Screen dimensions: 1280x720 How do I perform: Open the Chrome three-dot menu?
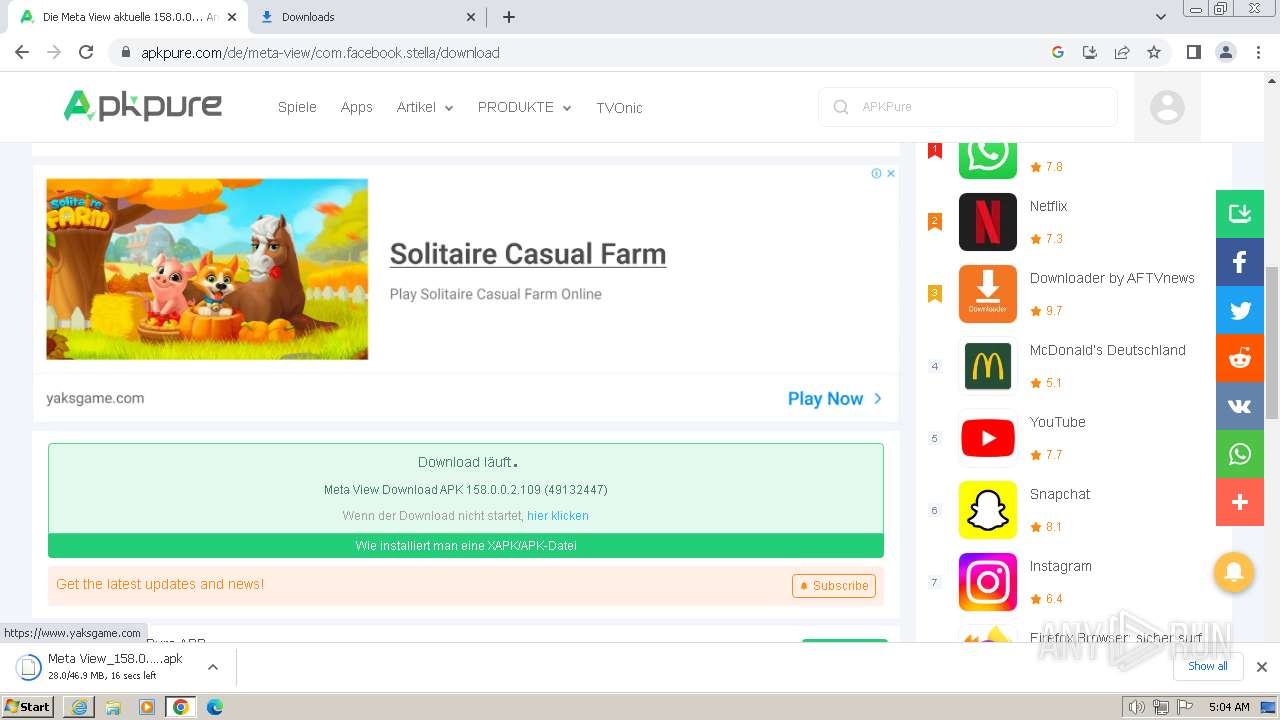click(1258, 52)
